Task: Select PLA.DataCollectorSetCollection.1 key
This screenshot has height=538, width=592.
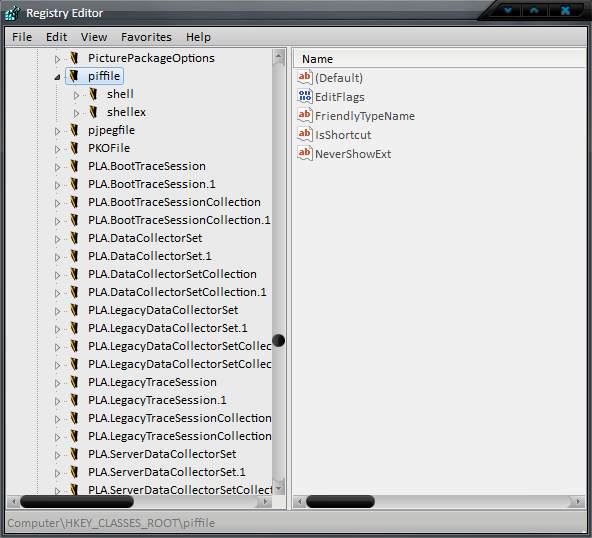Action: click(177, 292)
